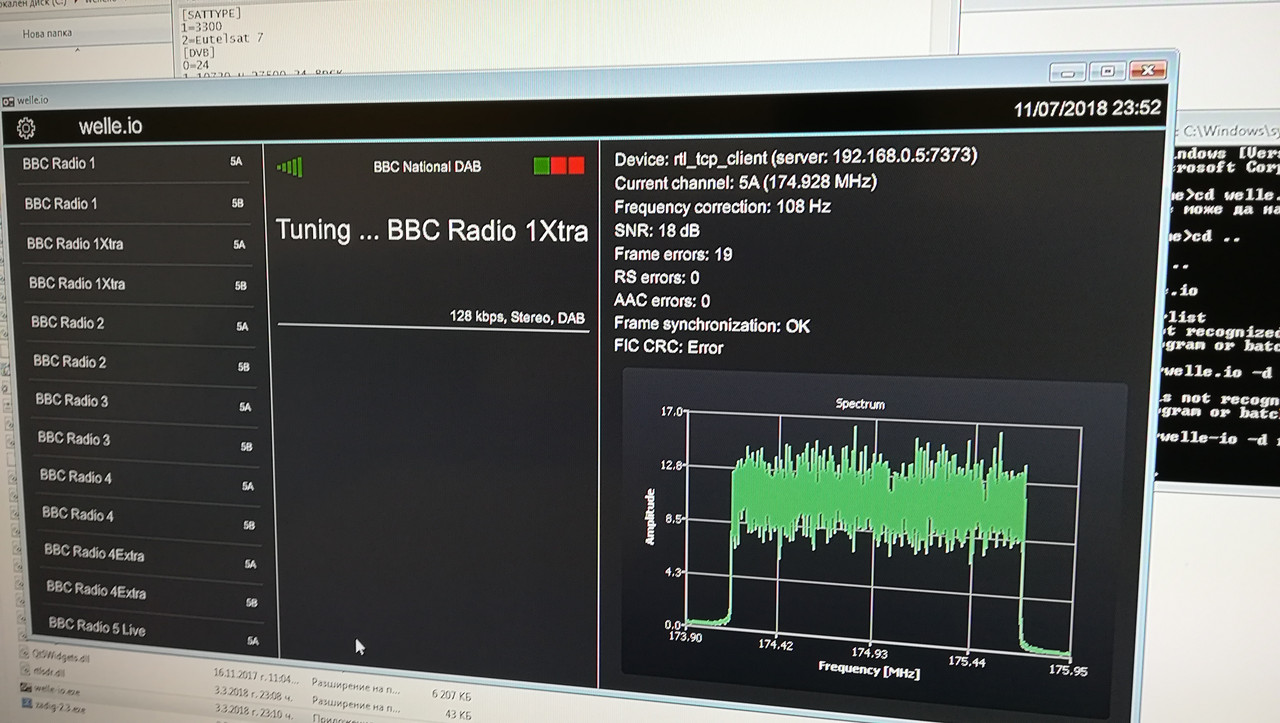Viewport: 1280px width, 723px height.
Task: Click AAC errors 0 line
Action: pos(662,301)
